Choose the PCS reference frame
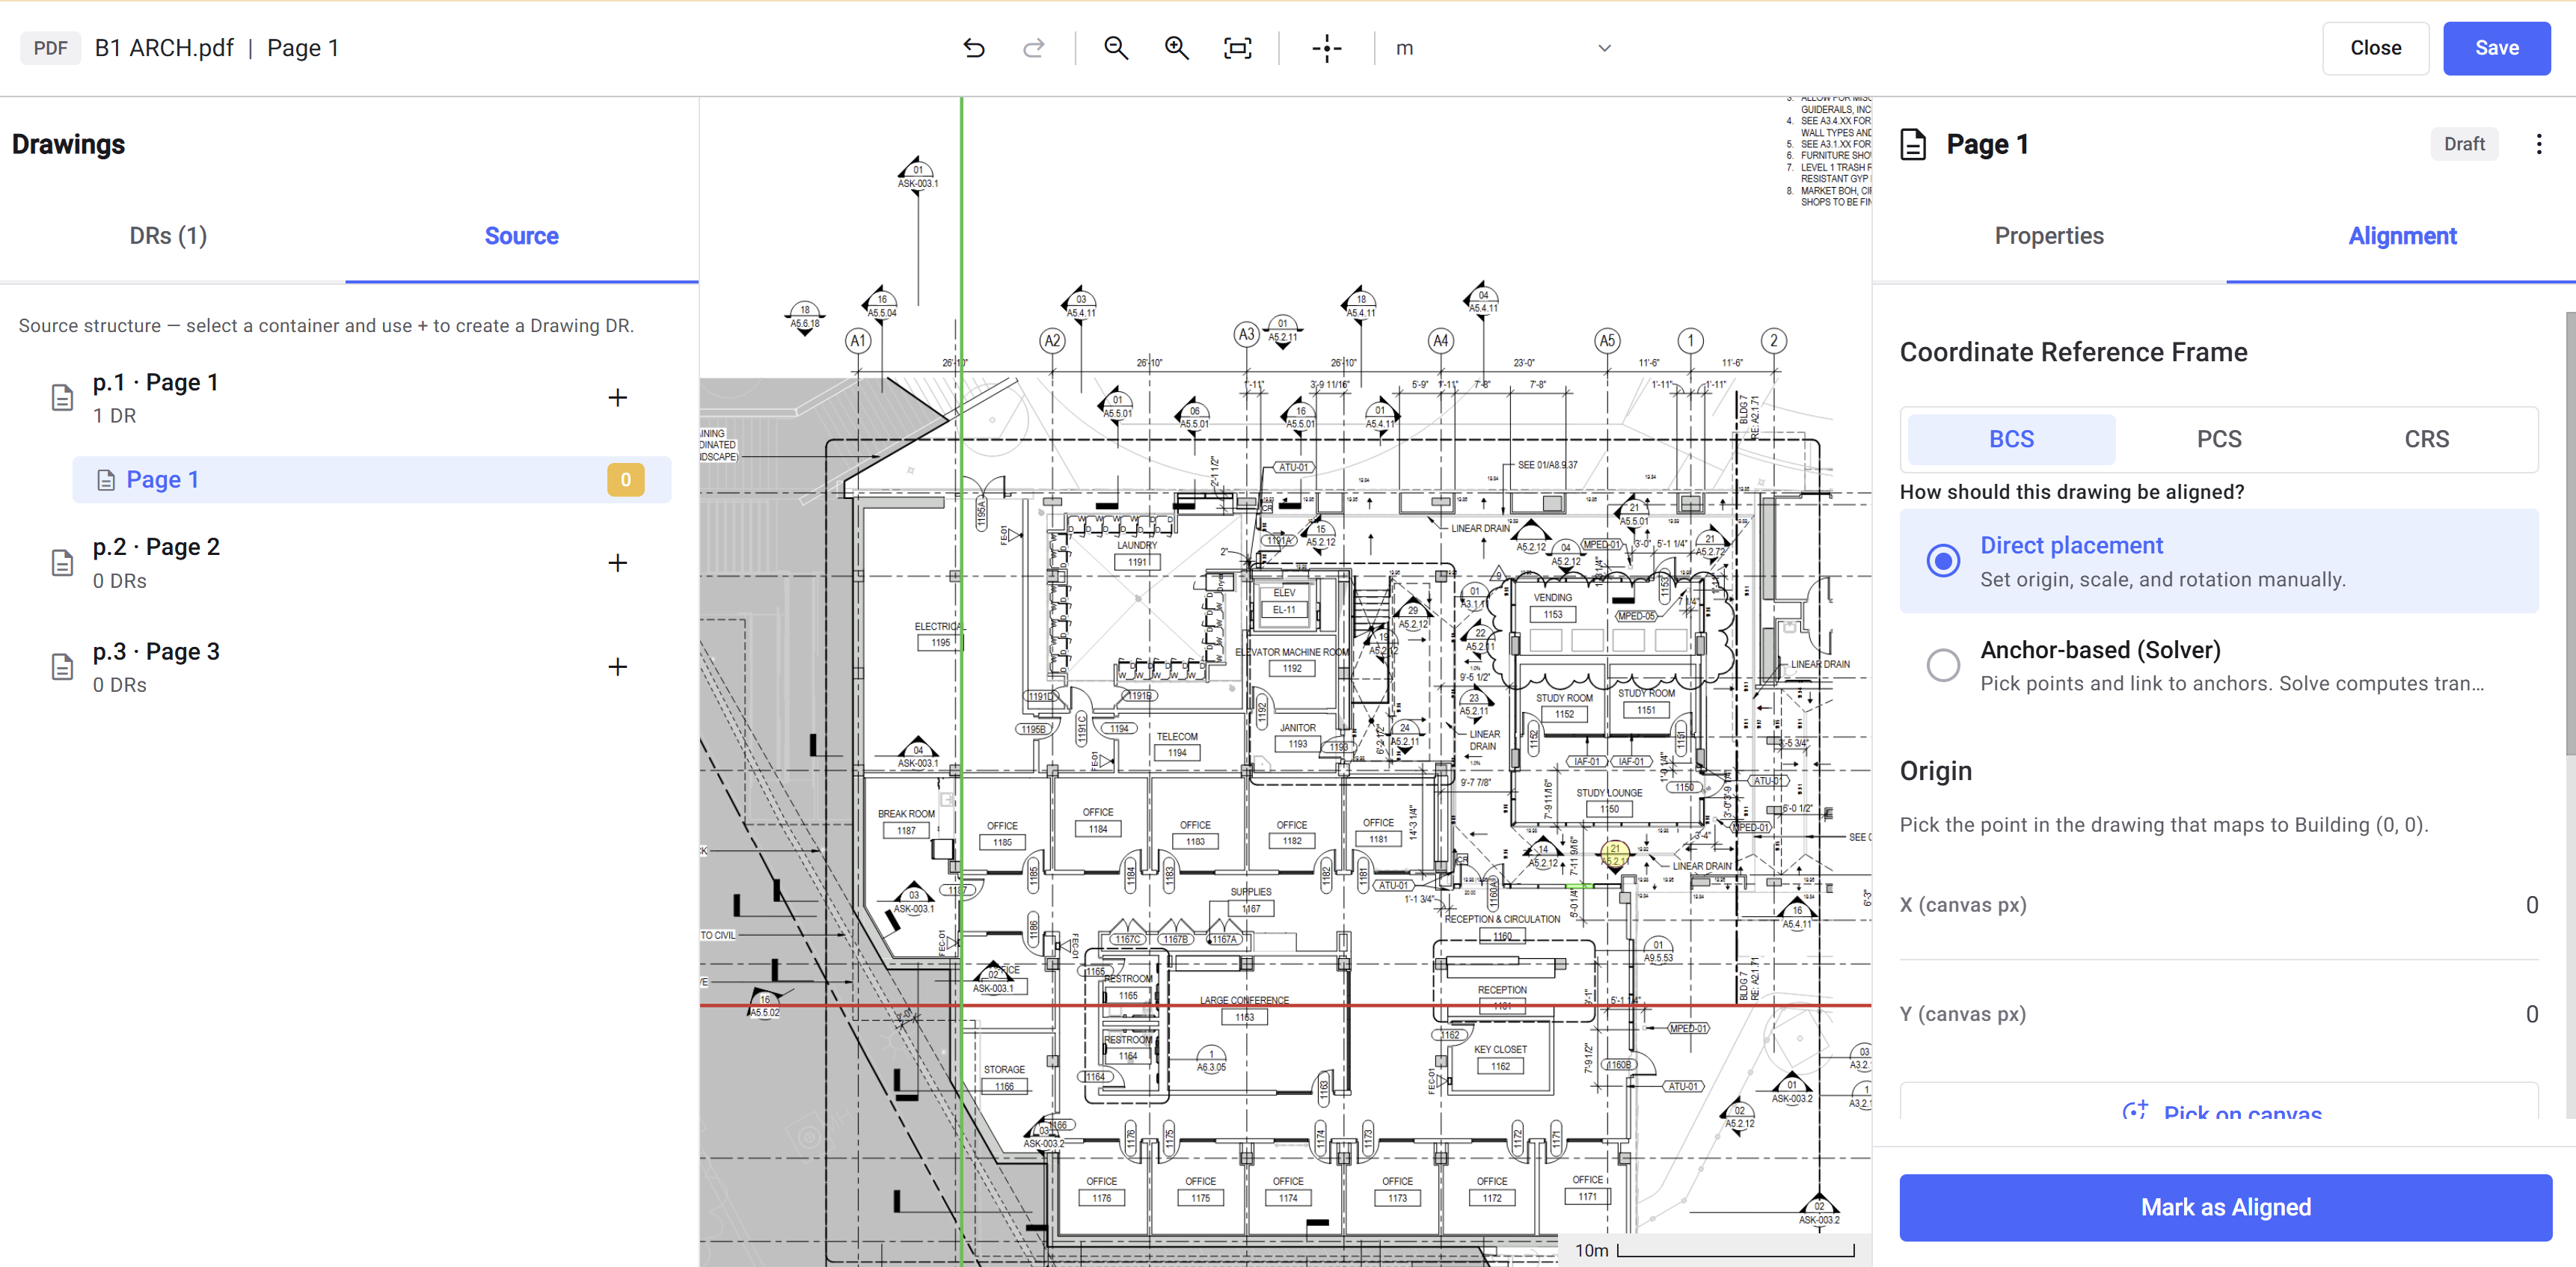Screen dimensions: 2576x1267 (x=2218, y=439)
